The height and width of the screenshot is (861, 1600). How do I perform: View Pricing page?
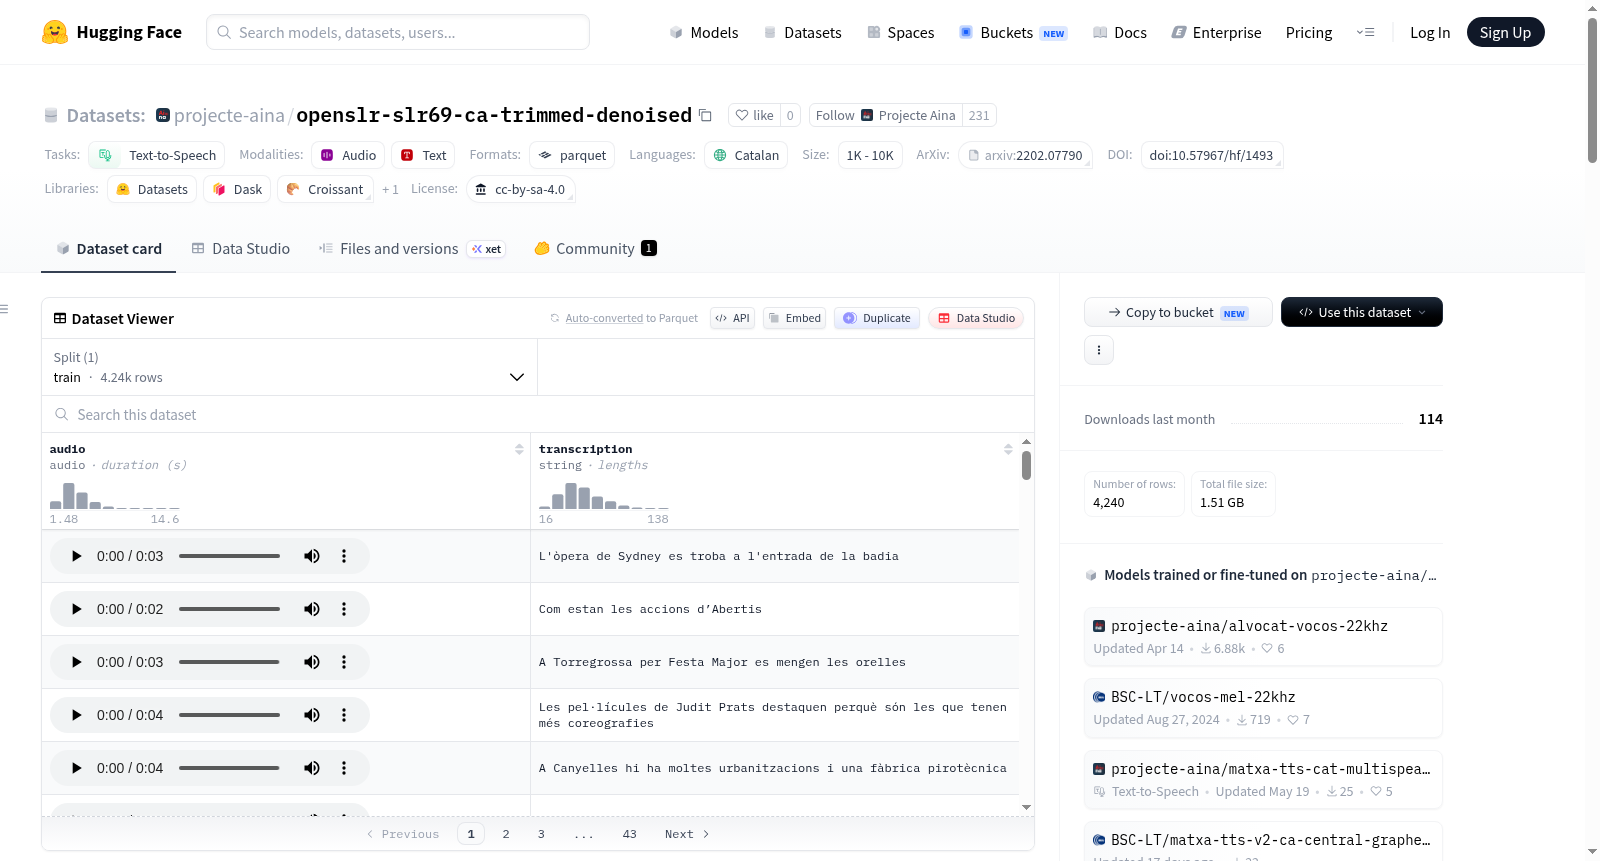coord(1309,32)
